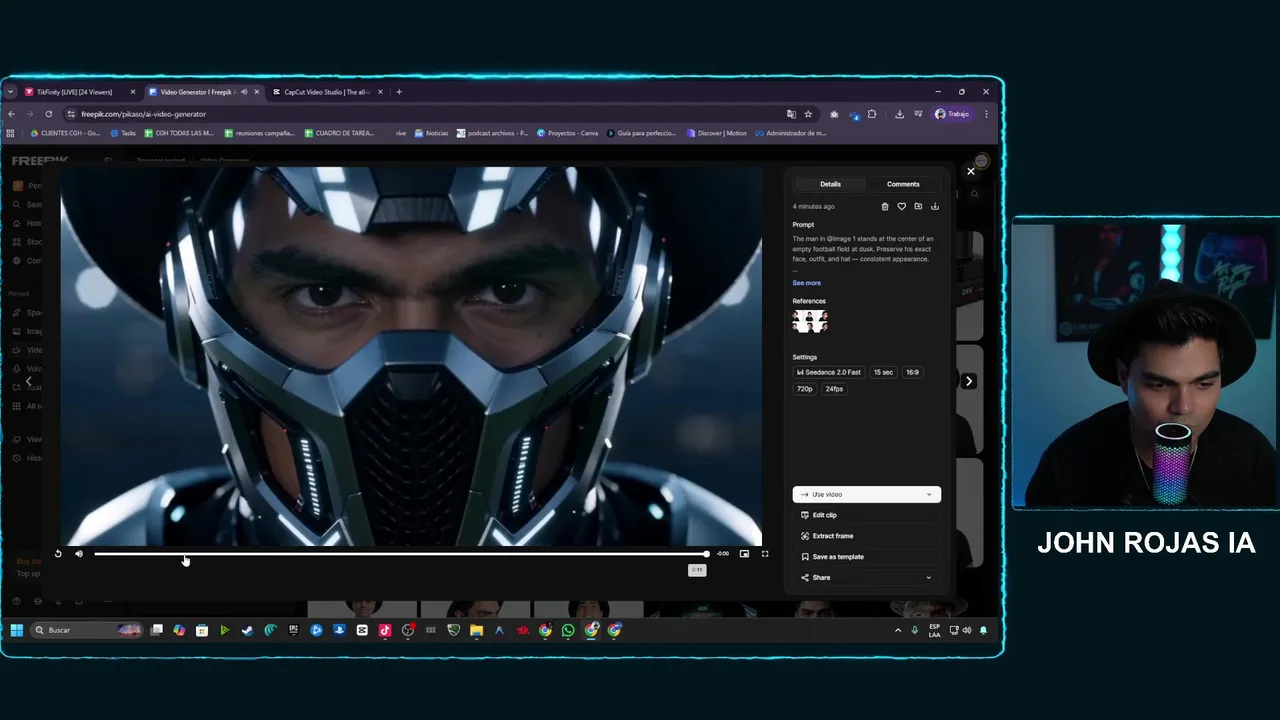Open browser extensions puzzle icon
The width and height of the screenshot is (1280, 720).
872,114
